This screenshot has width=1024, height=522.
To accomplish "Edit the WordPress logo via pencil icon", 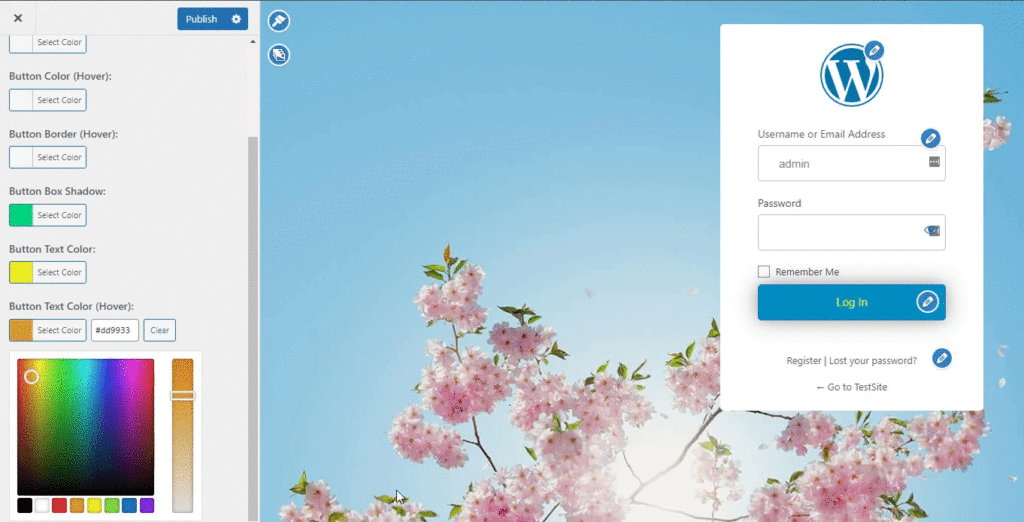I will tap(874, 50).
